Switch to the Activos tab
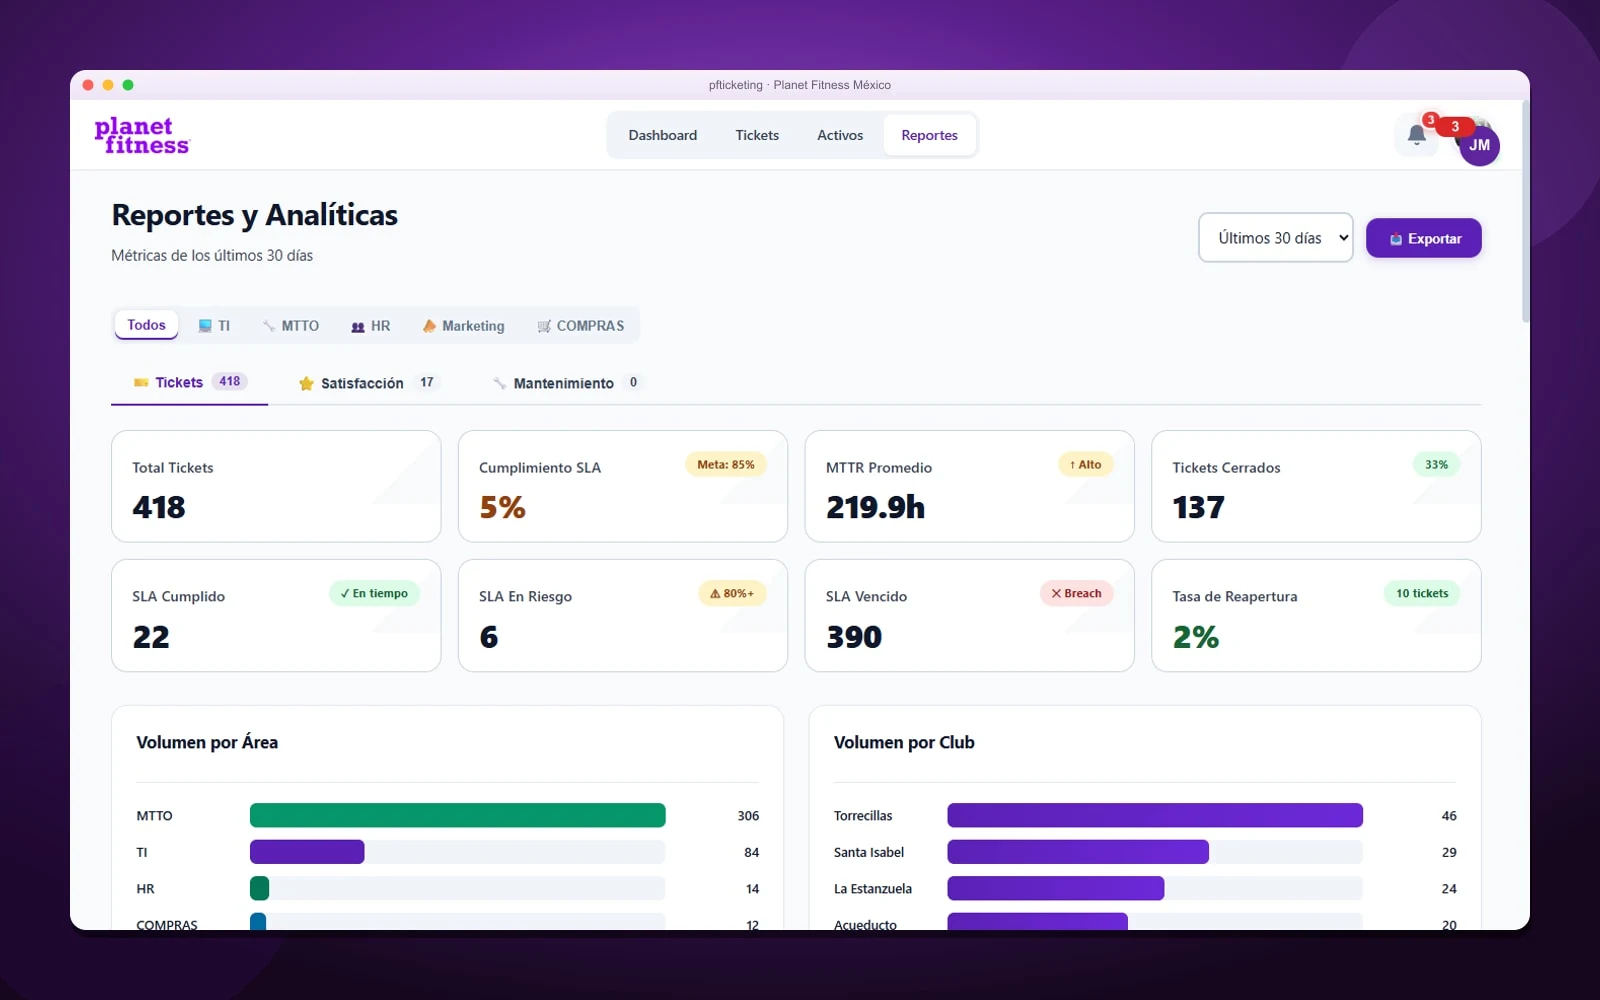This screenshot has width=1600, height=1000. pos(840,135)
